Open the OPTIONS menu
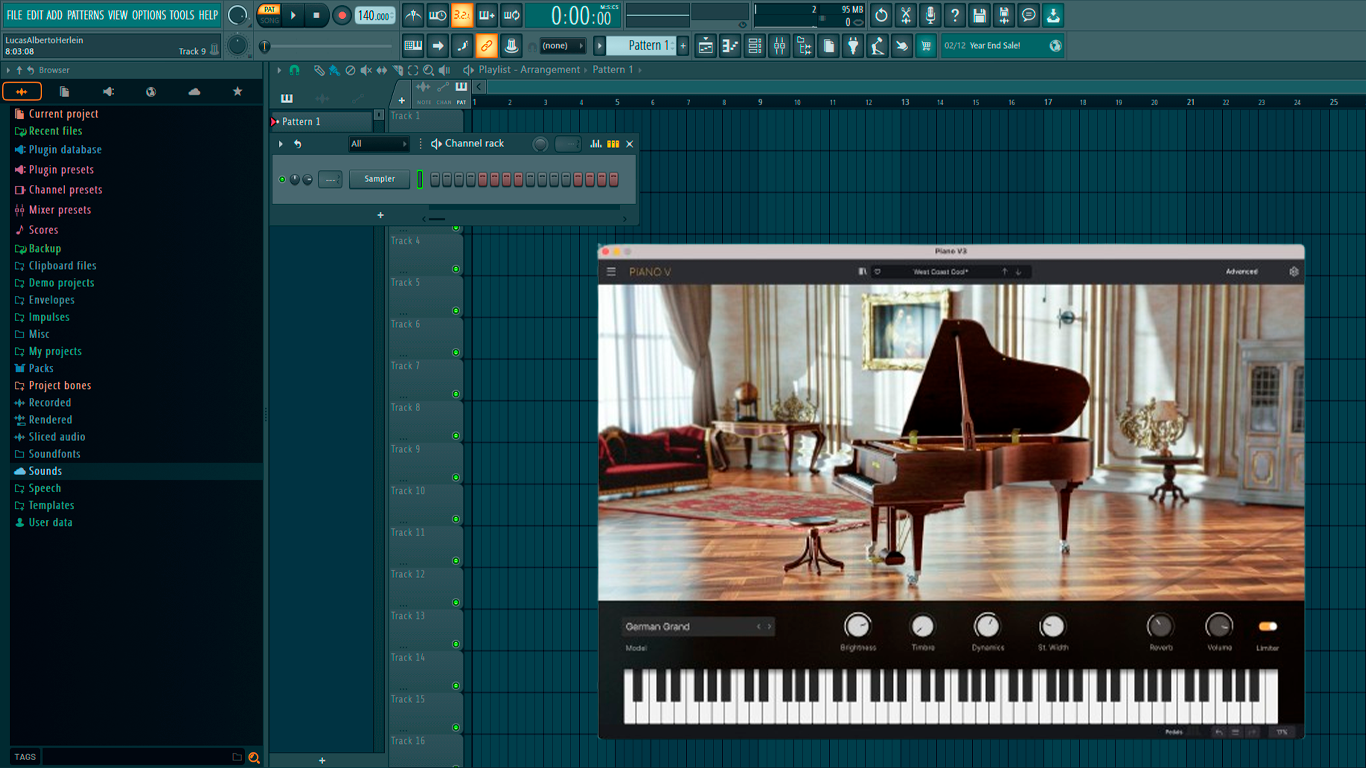Screen dimensions: 1366x768 click(149, 15)
